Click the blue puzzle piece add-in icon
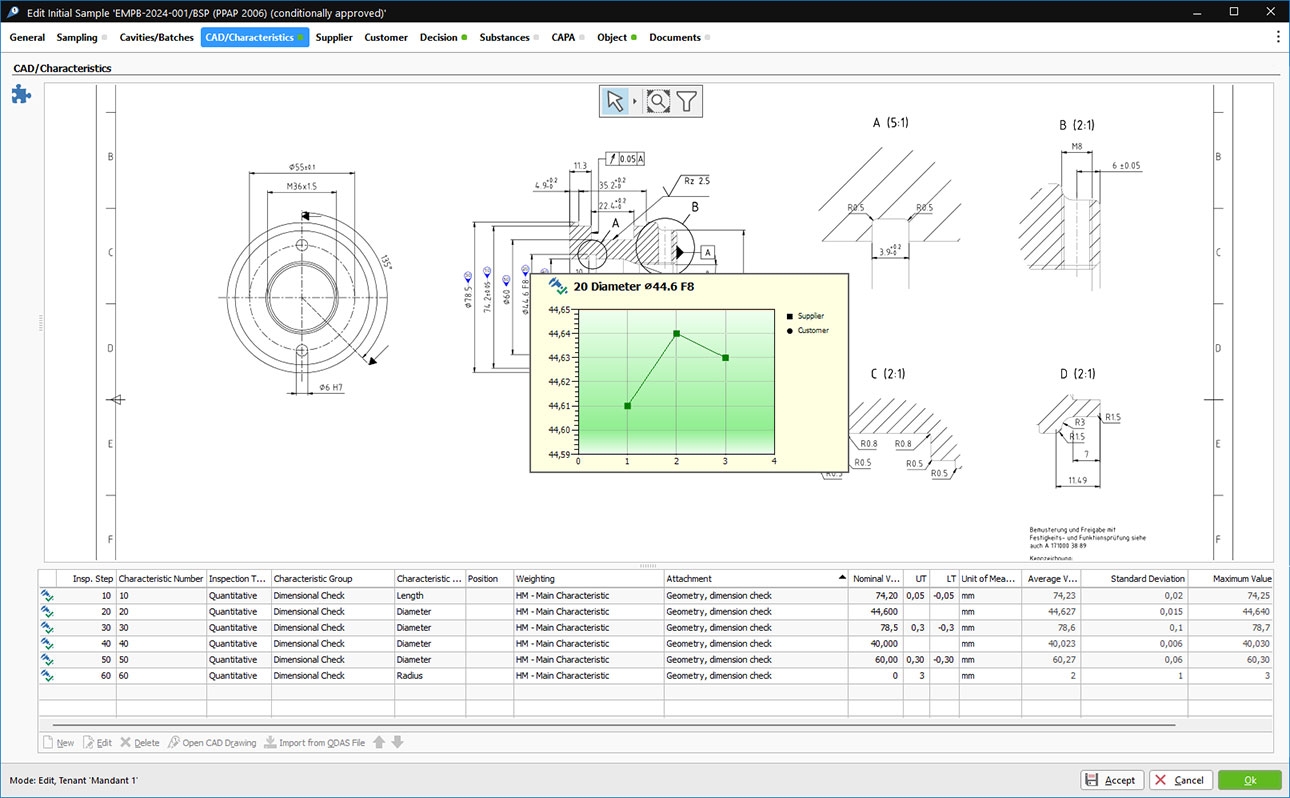Viewport: 1290px width, 798px height. (21, 94)
